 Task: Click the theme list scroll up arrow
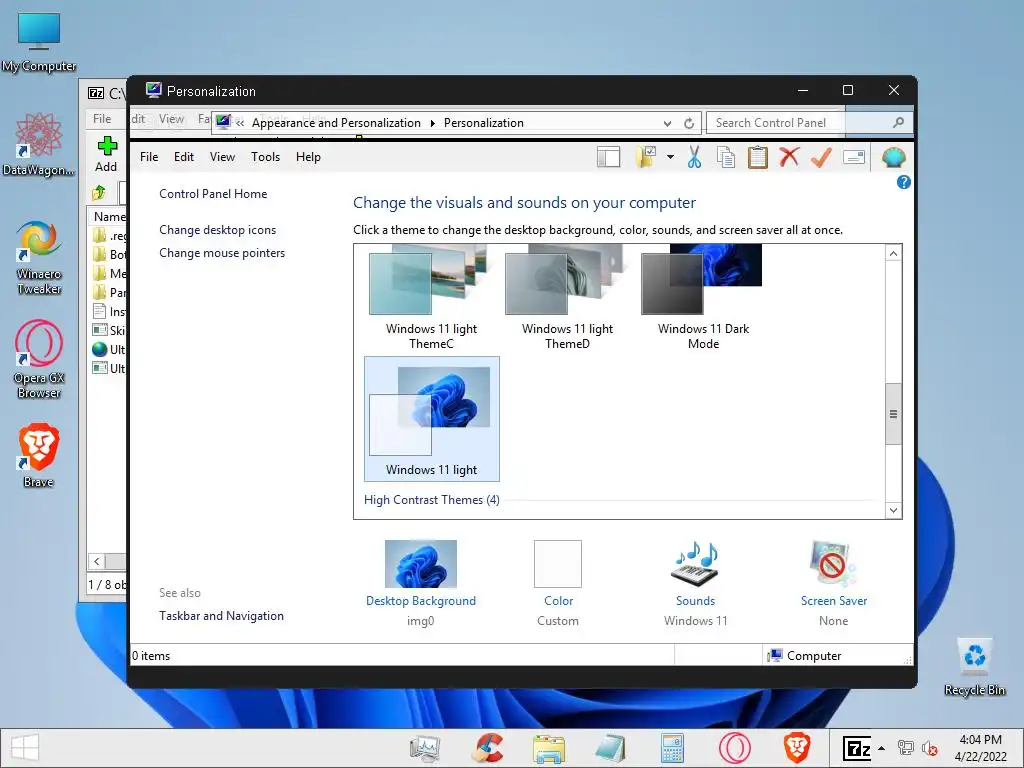click(893, 253)
